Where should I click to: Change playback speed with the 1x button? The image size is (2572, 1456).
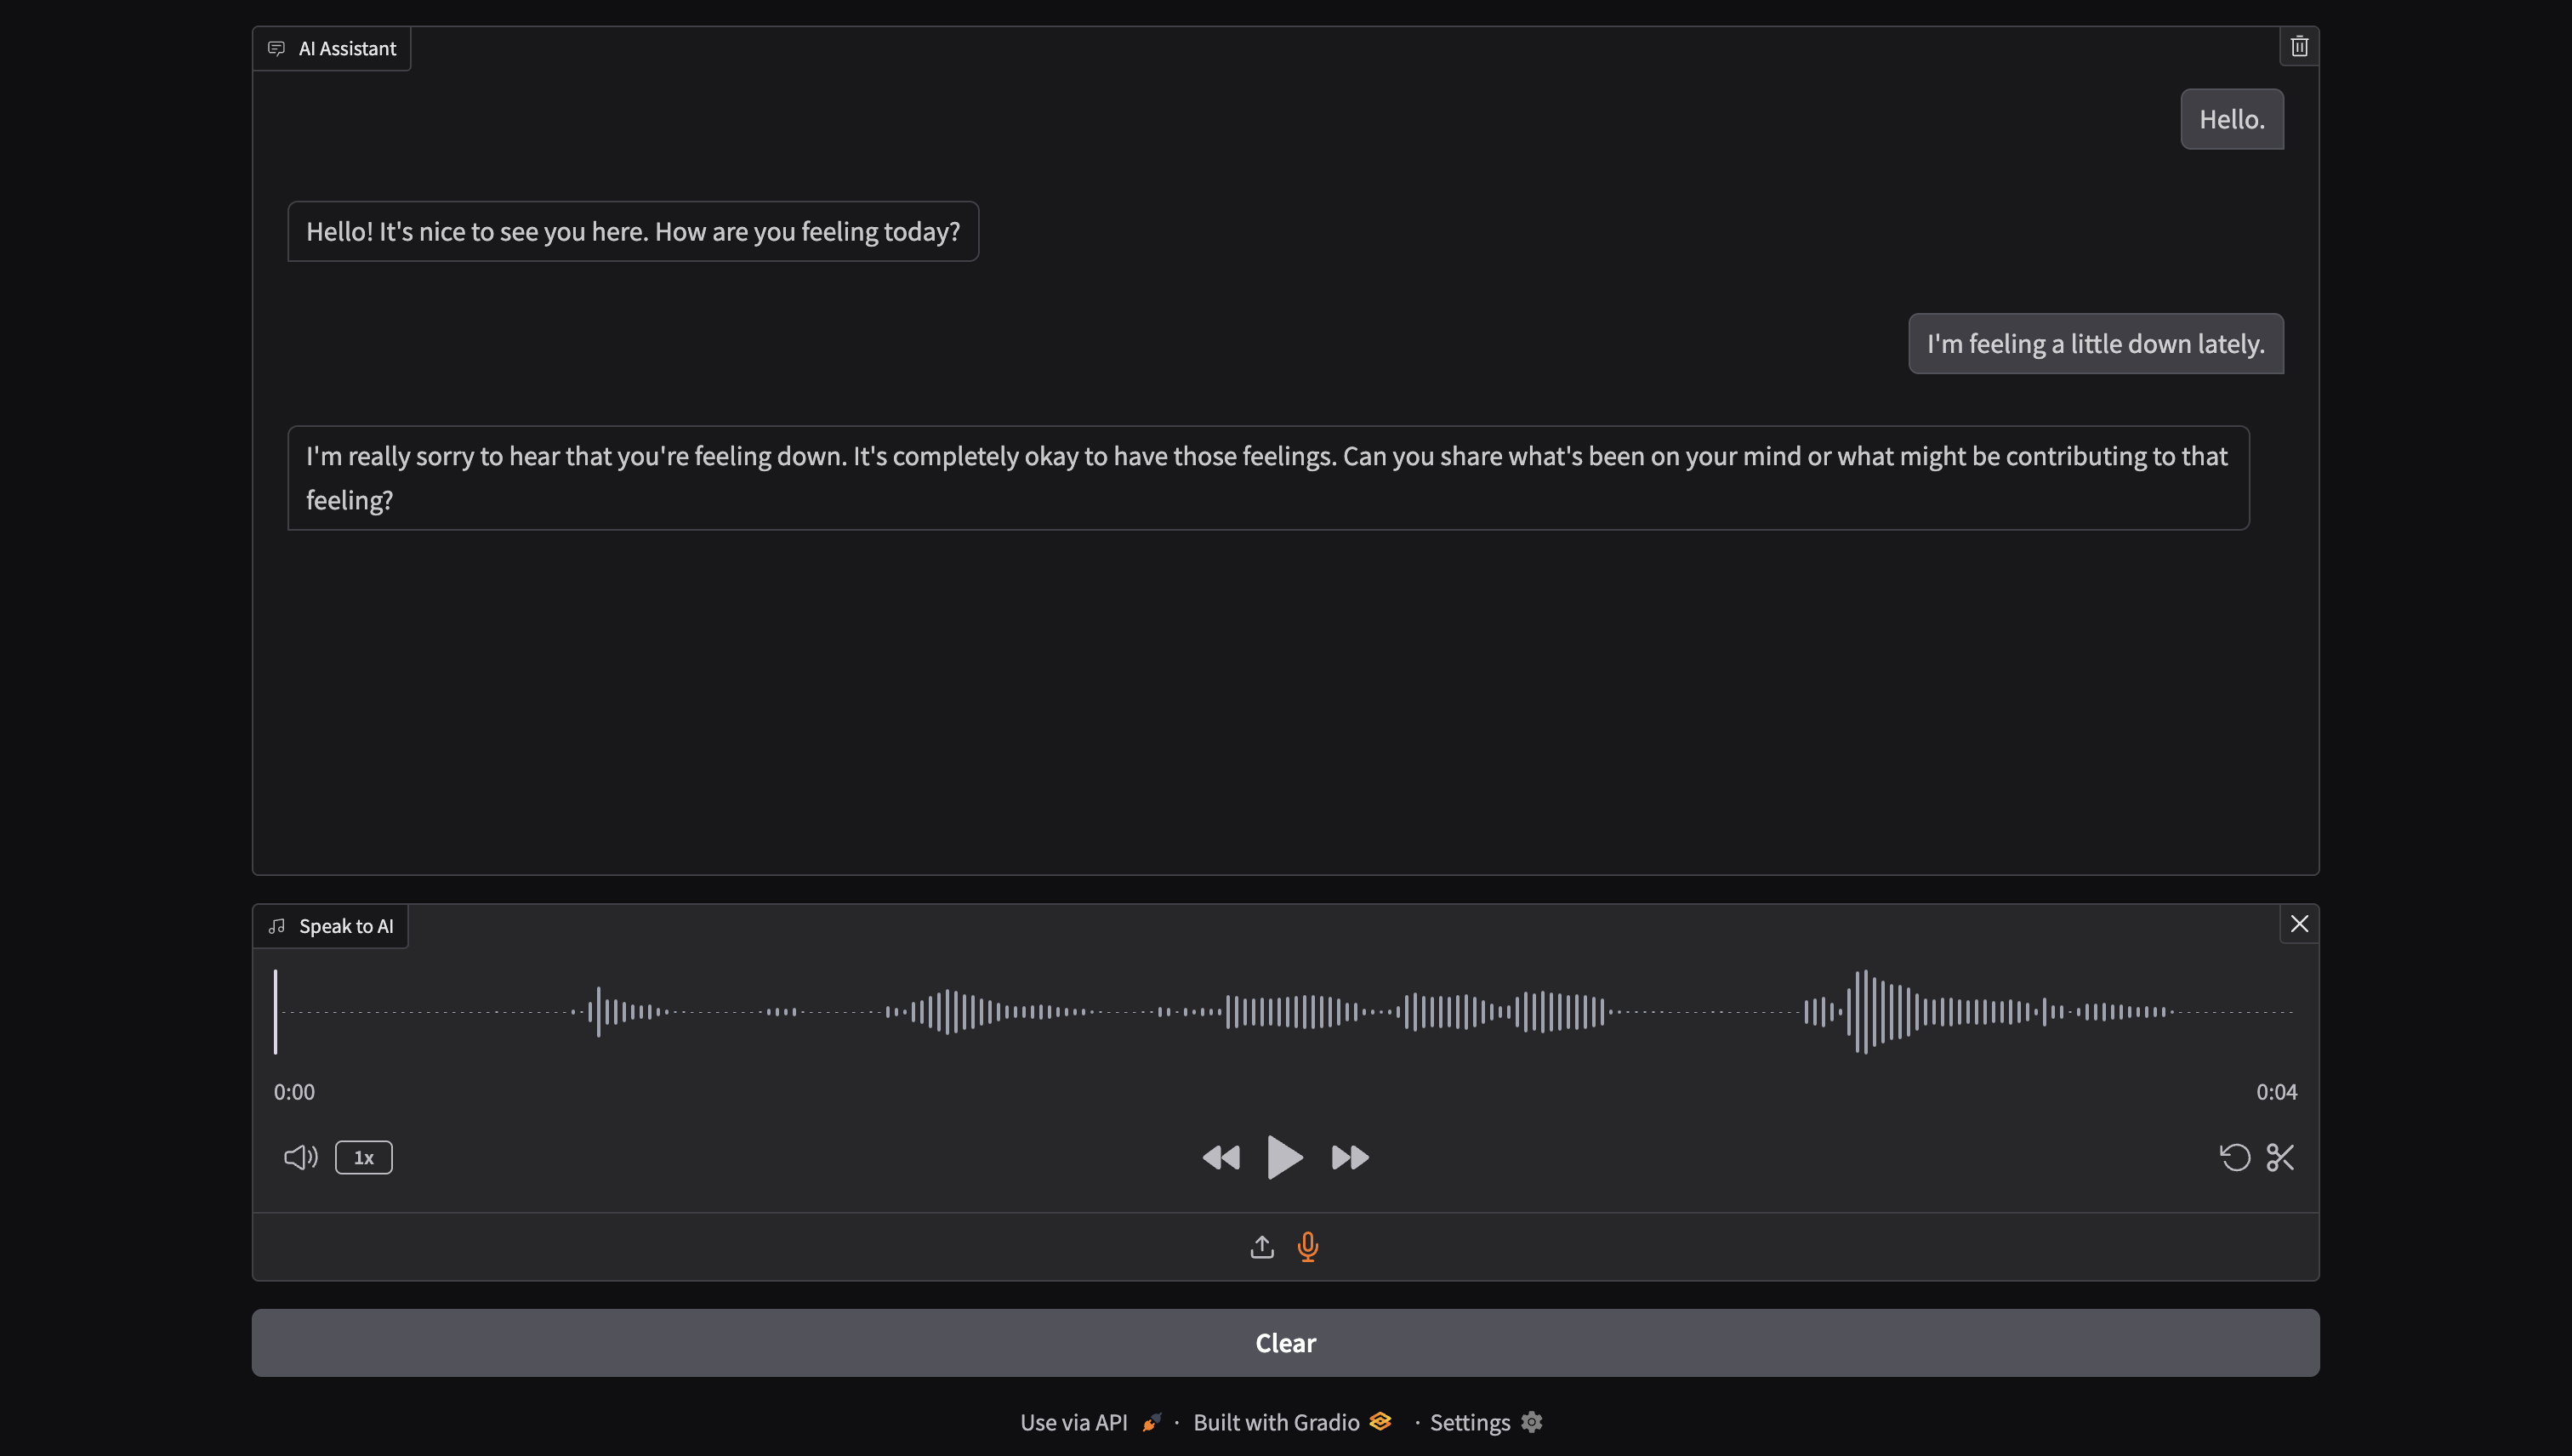(x=363, y=1157)
